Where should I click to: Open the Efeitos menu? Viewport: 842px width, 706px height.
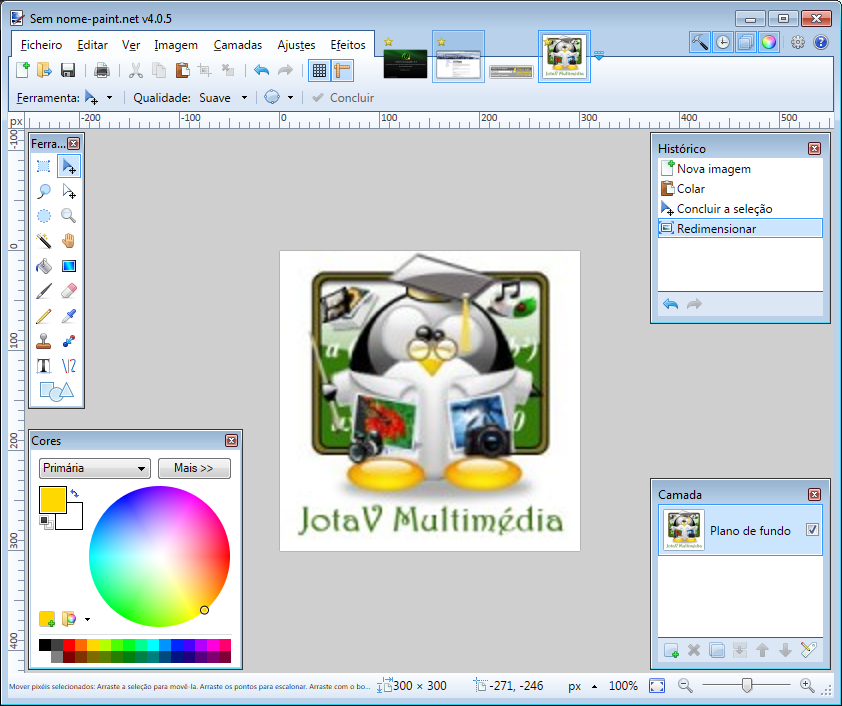pyautogui.click(x=347, y=45)
